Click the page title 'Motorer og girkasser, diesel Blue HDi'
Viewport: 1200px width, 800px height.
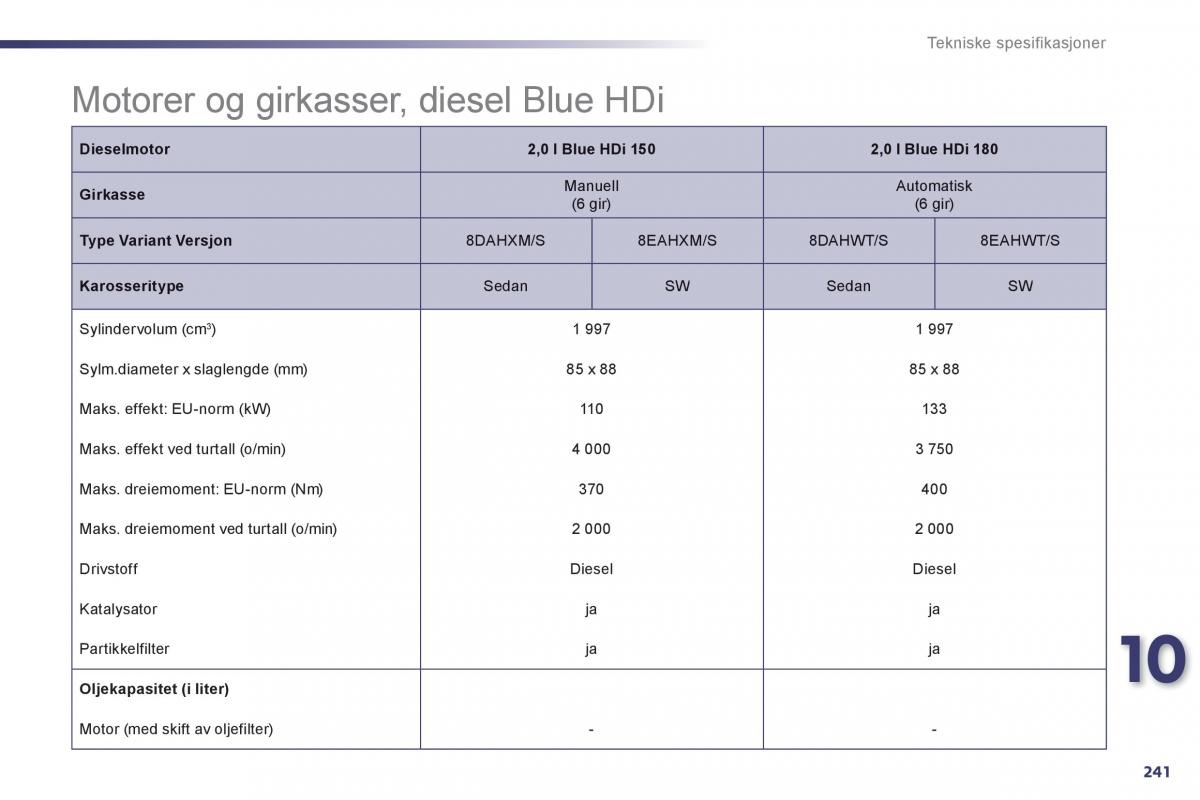click(x=368, y=100)
